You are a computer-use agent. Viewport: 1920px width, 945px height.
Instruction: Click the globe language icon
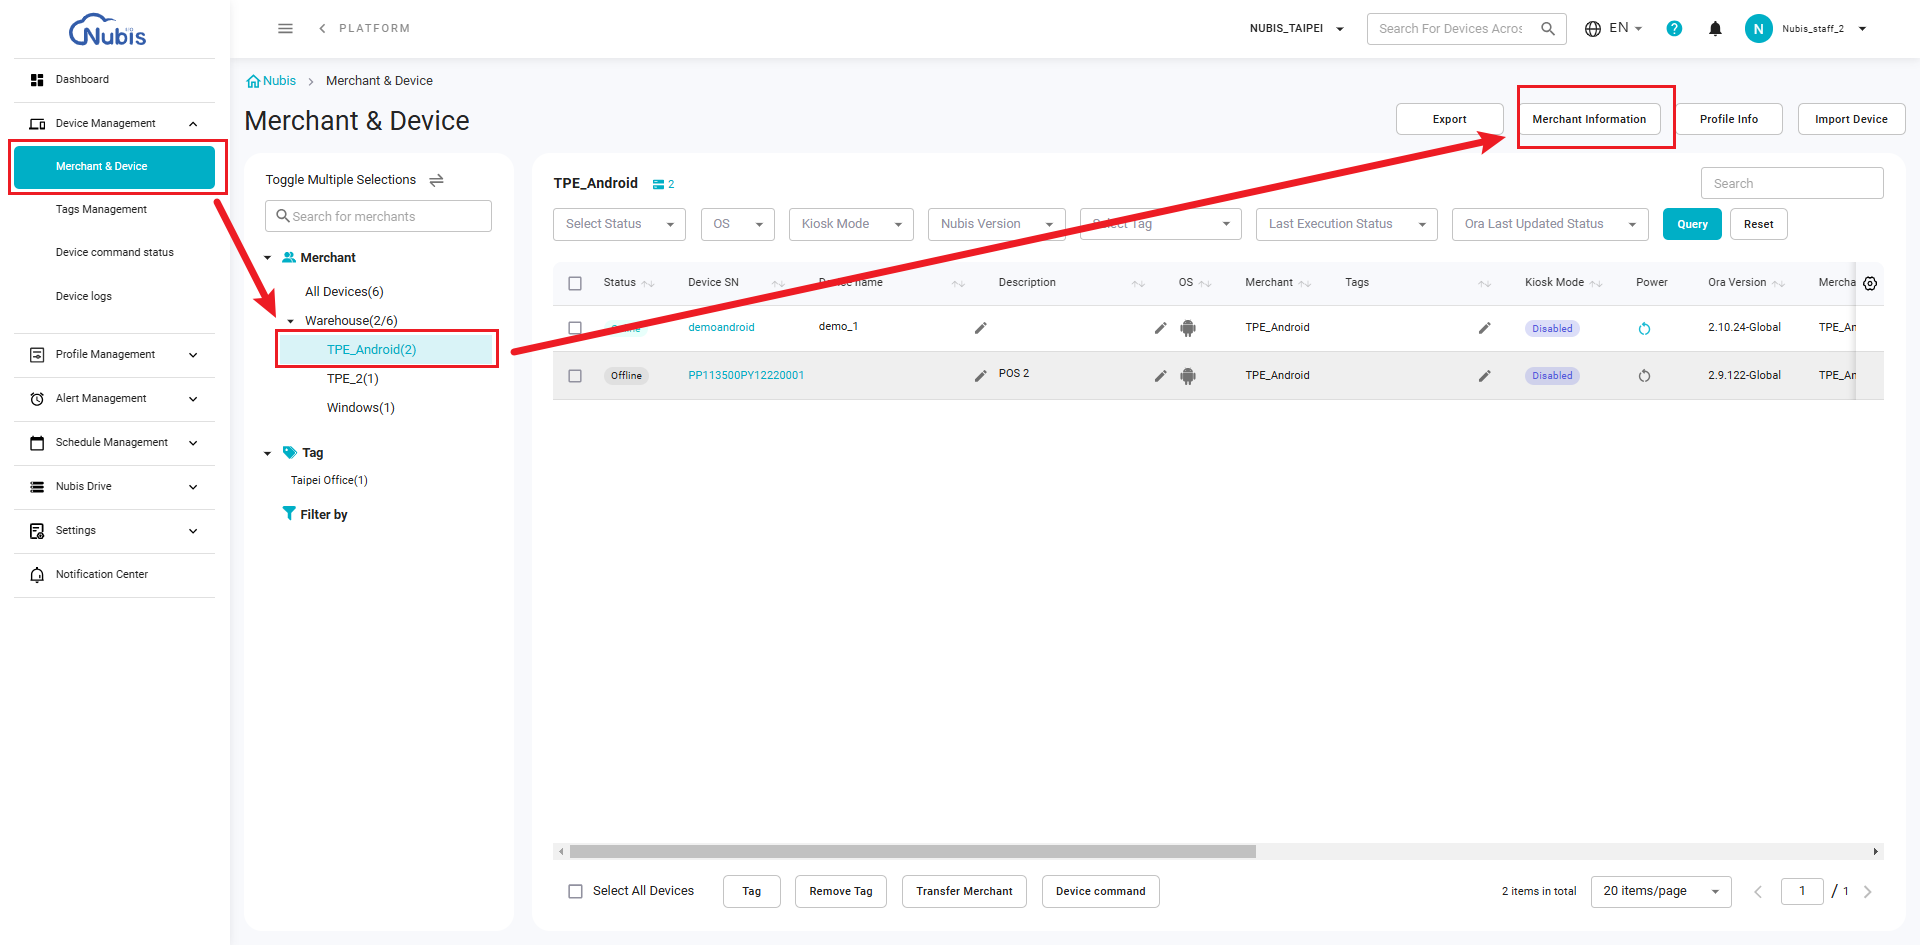[1593, 28]
